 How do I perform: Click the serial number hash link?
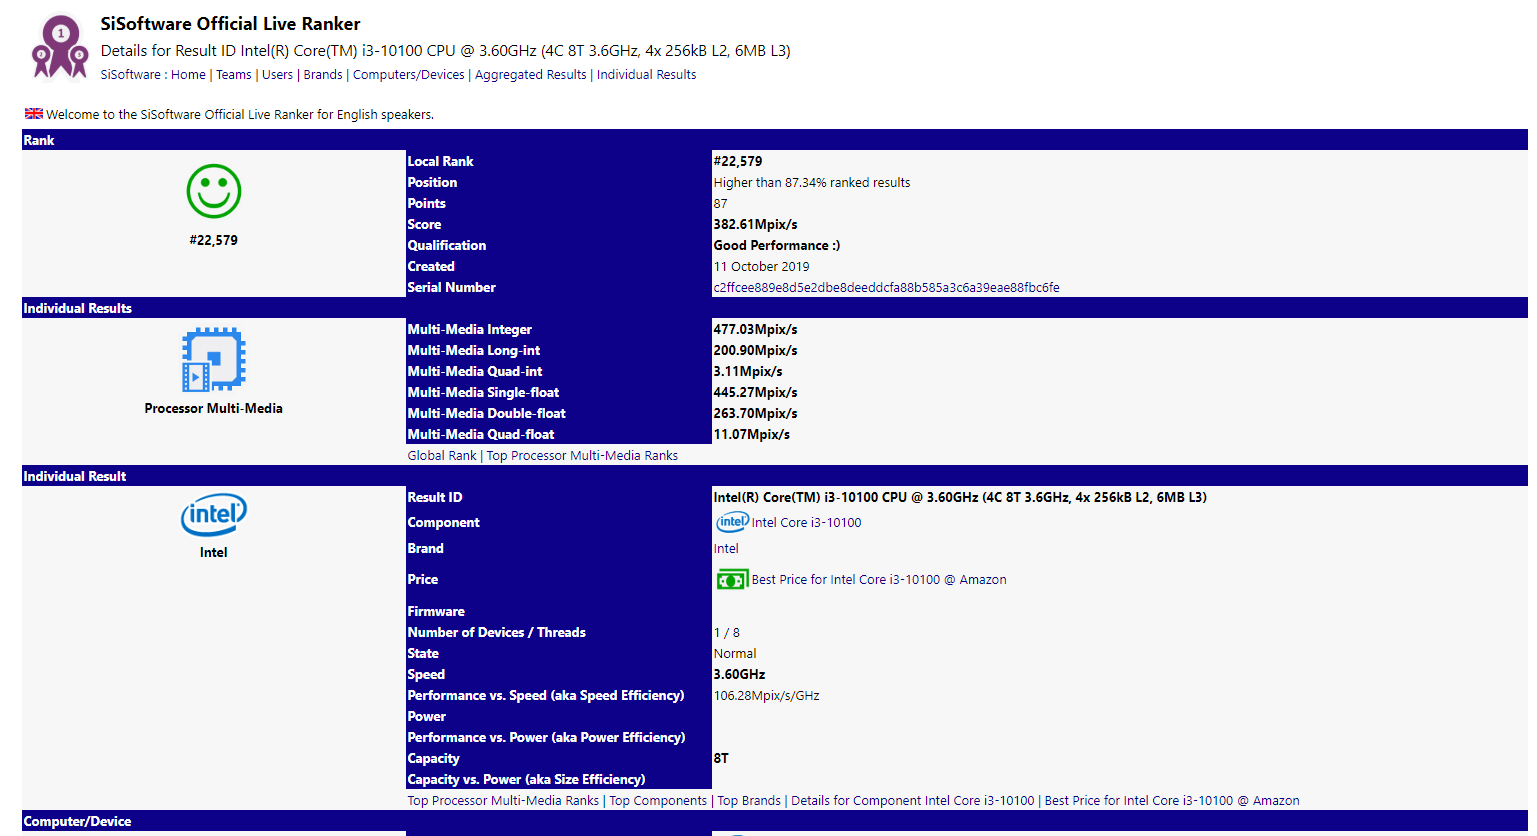886,288
